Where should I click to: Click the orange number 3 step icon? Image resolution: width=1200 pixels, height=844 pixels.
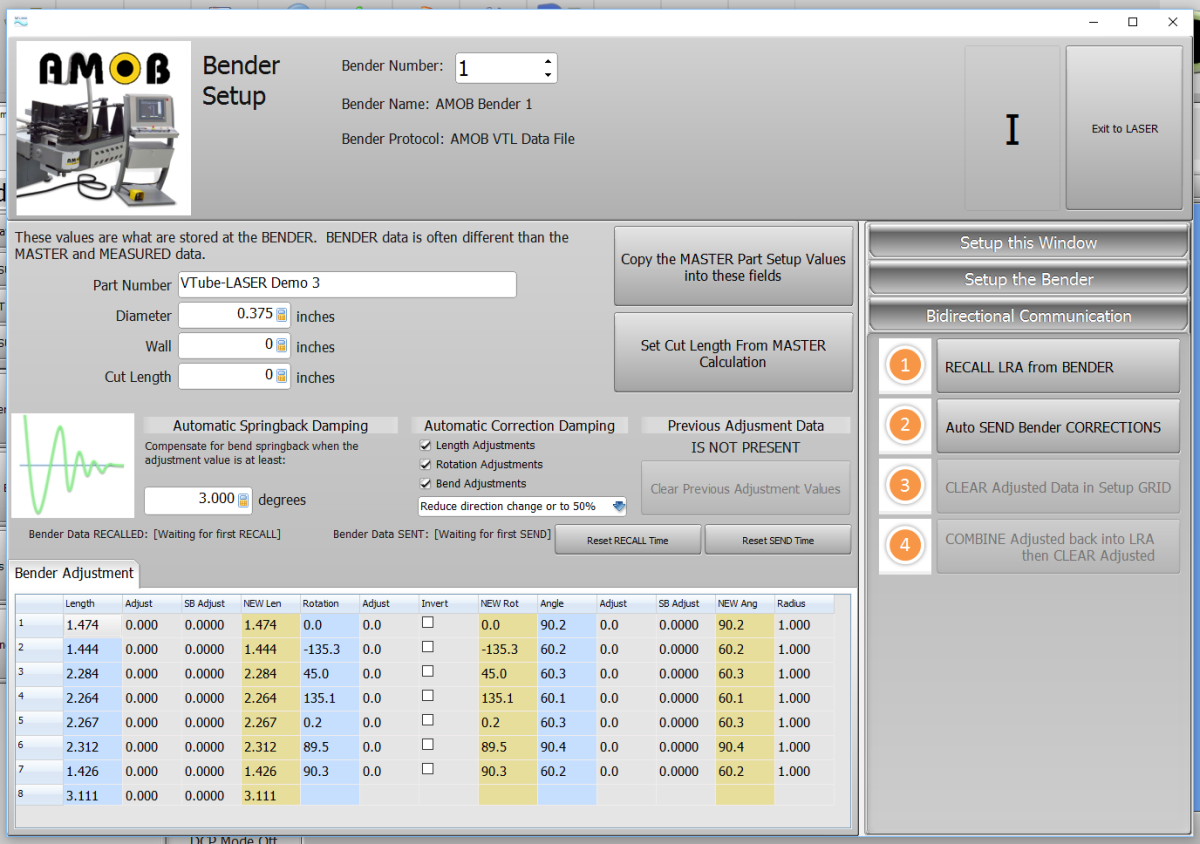905,486
